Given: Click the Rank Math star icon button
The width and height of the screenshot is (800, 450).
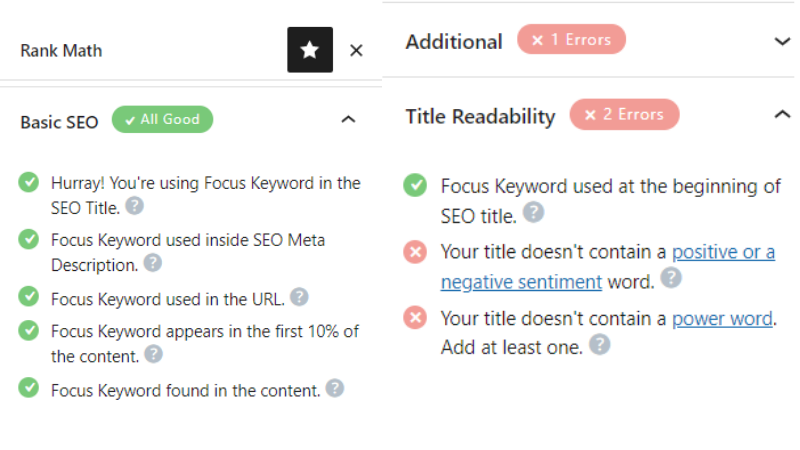Looking at the screenshot, I should [x=310, y=50].
